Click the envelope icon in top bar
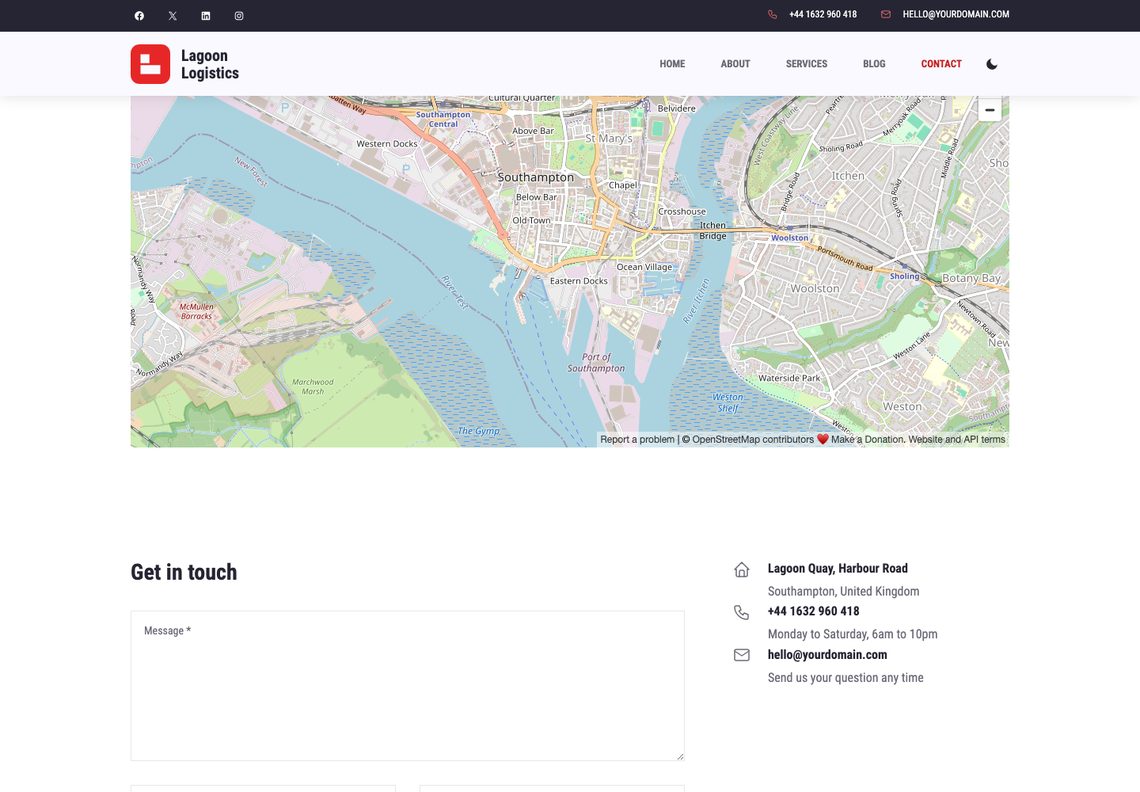Image resolution: width=1140 pixels, height=792 pixels. tap(886, 15)
